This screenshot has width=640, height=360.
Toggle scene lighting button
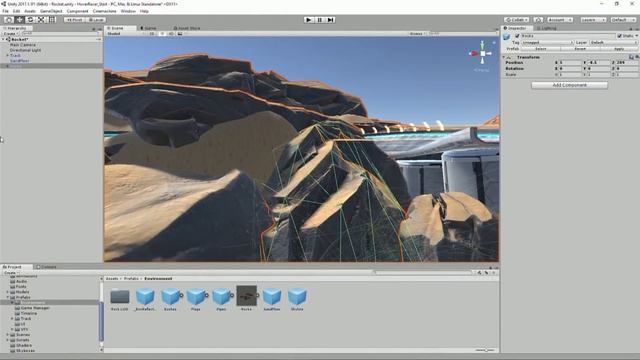pyautogui.click(x=162, y=33)
